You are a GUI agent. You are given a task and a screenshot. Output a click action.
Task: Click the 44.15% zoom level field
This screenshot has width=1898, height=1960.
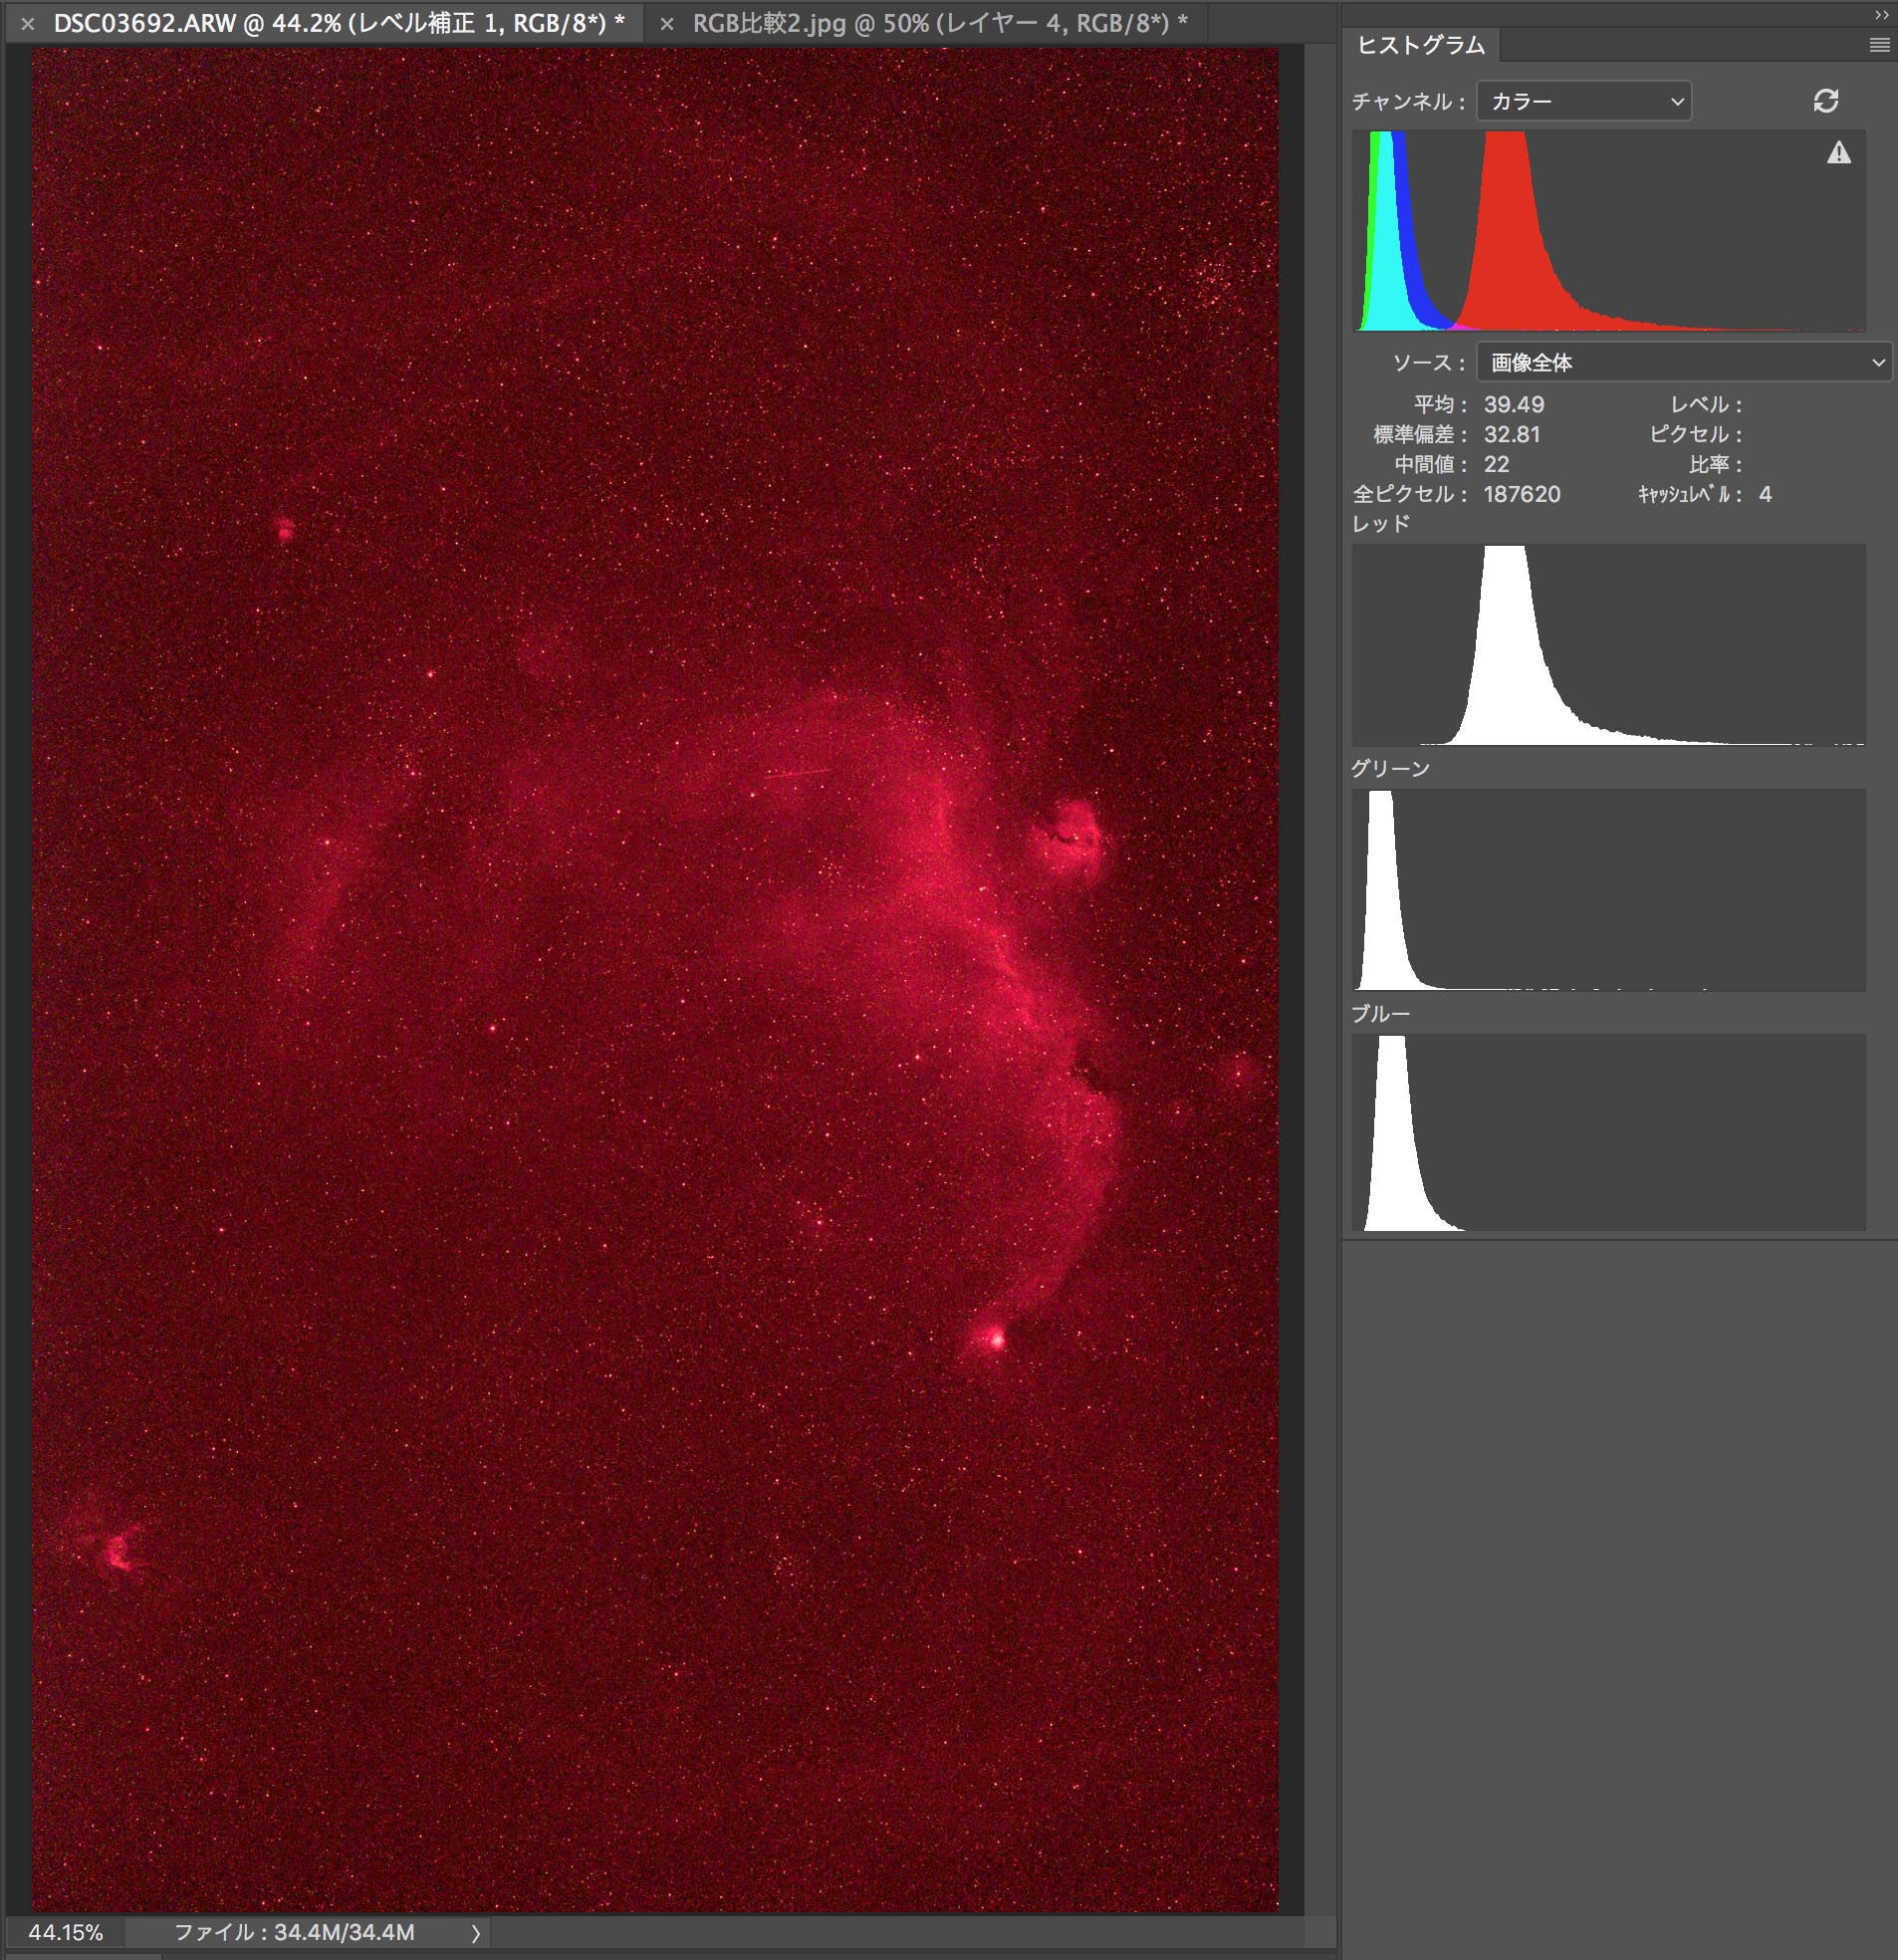(66, 1932)
